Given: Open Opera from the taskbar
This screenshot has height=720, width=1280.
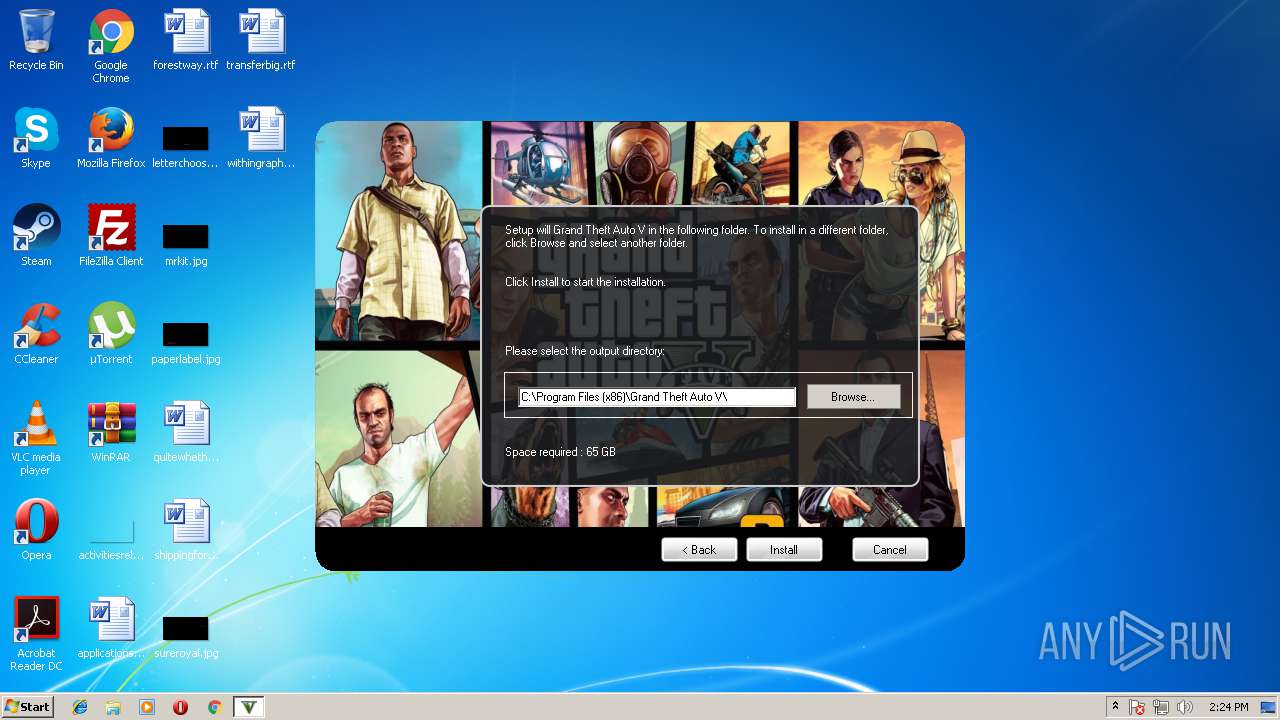Looking at the screenshot, I should tap(180, 707).
